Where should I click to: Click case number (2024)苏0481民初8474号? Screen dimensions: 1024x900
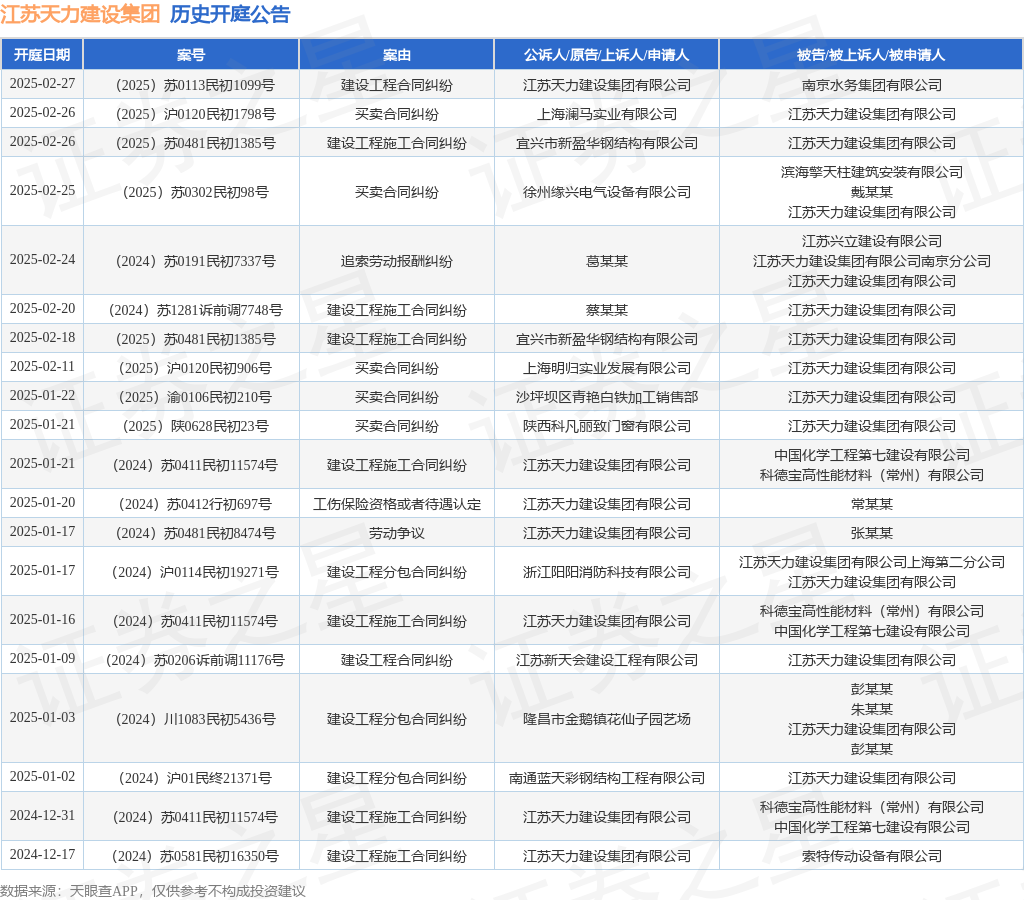coord(195,534)
